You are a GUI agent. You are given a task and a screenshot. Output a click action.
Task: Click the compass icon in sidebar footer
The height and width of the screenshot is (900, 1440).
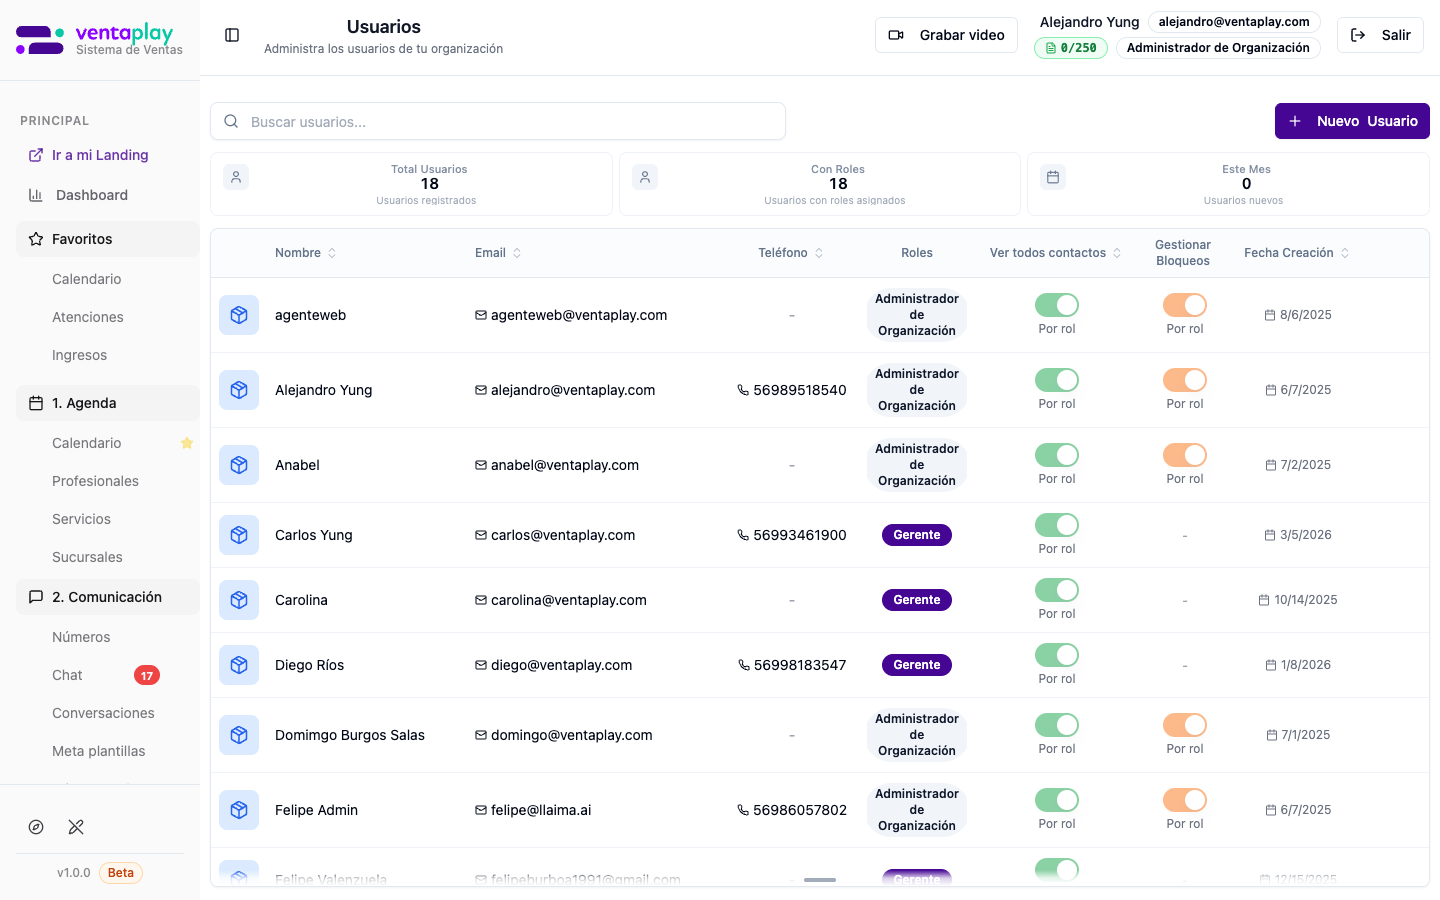[x=36, y=827]
